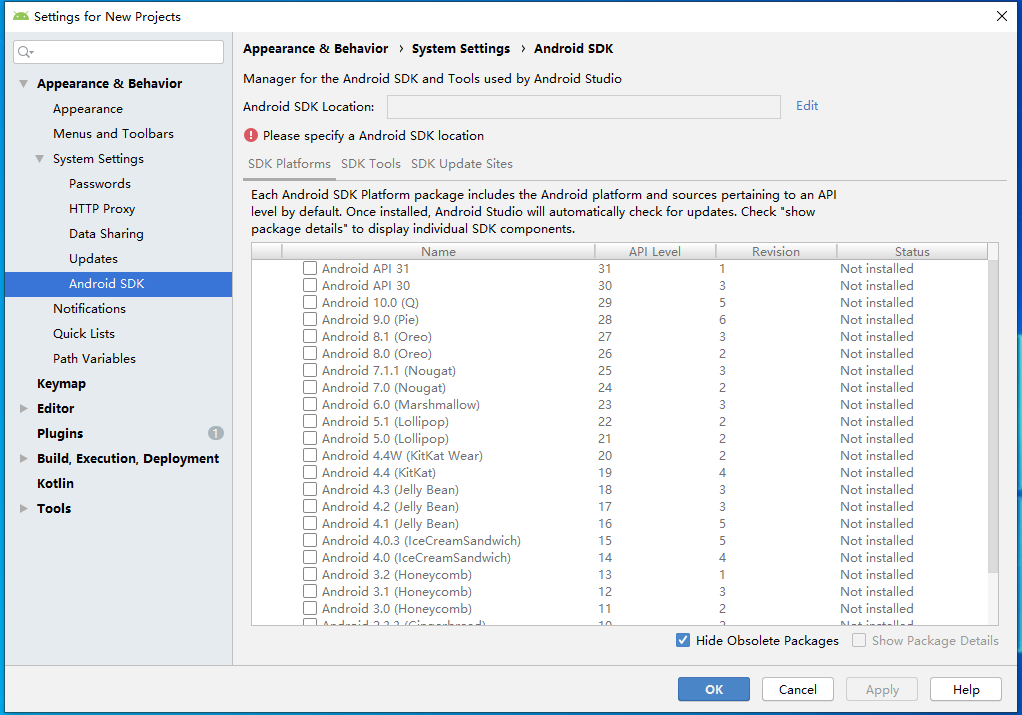
Task: Sort by API Level column header
Action: (x=655, y=252)
